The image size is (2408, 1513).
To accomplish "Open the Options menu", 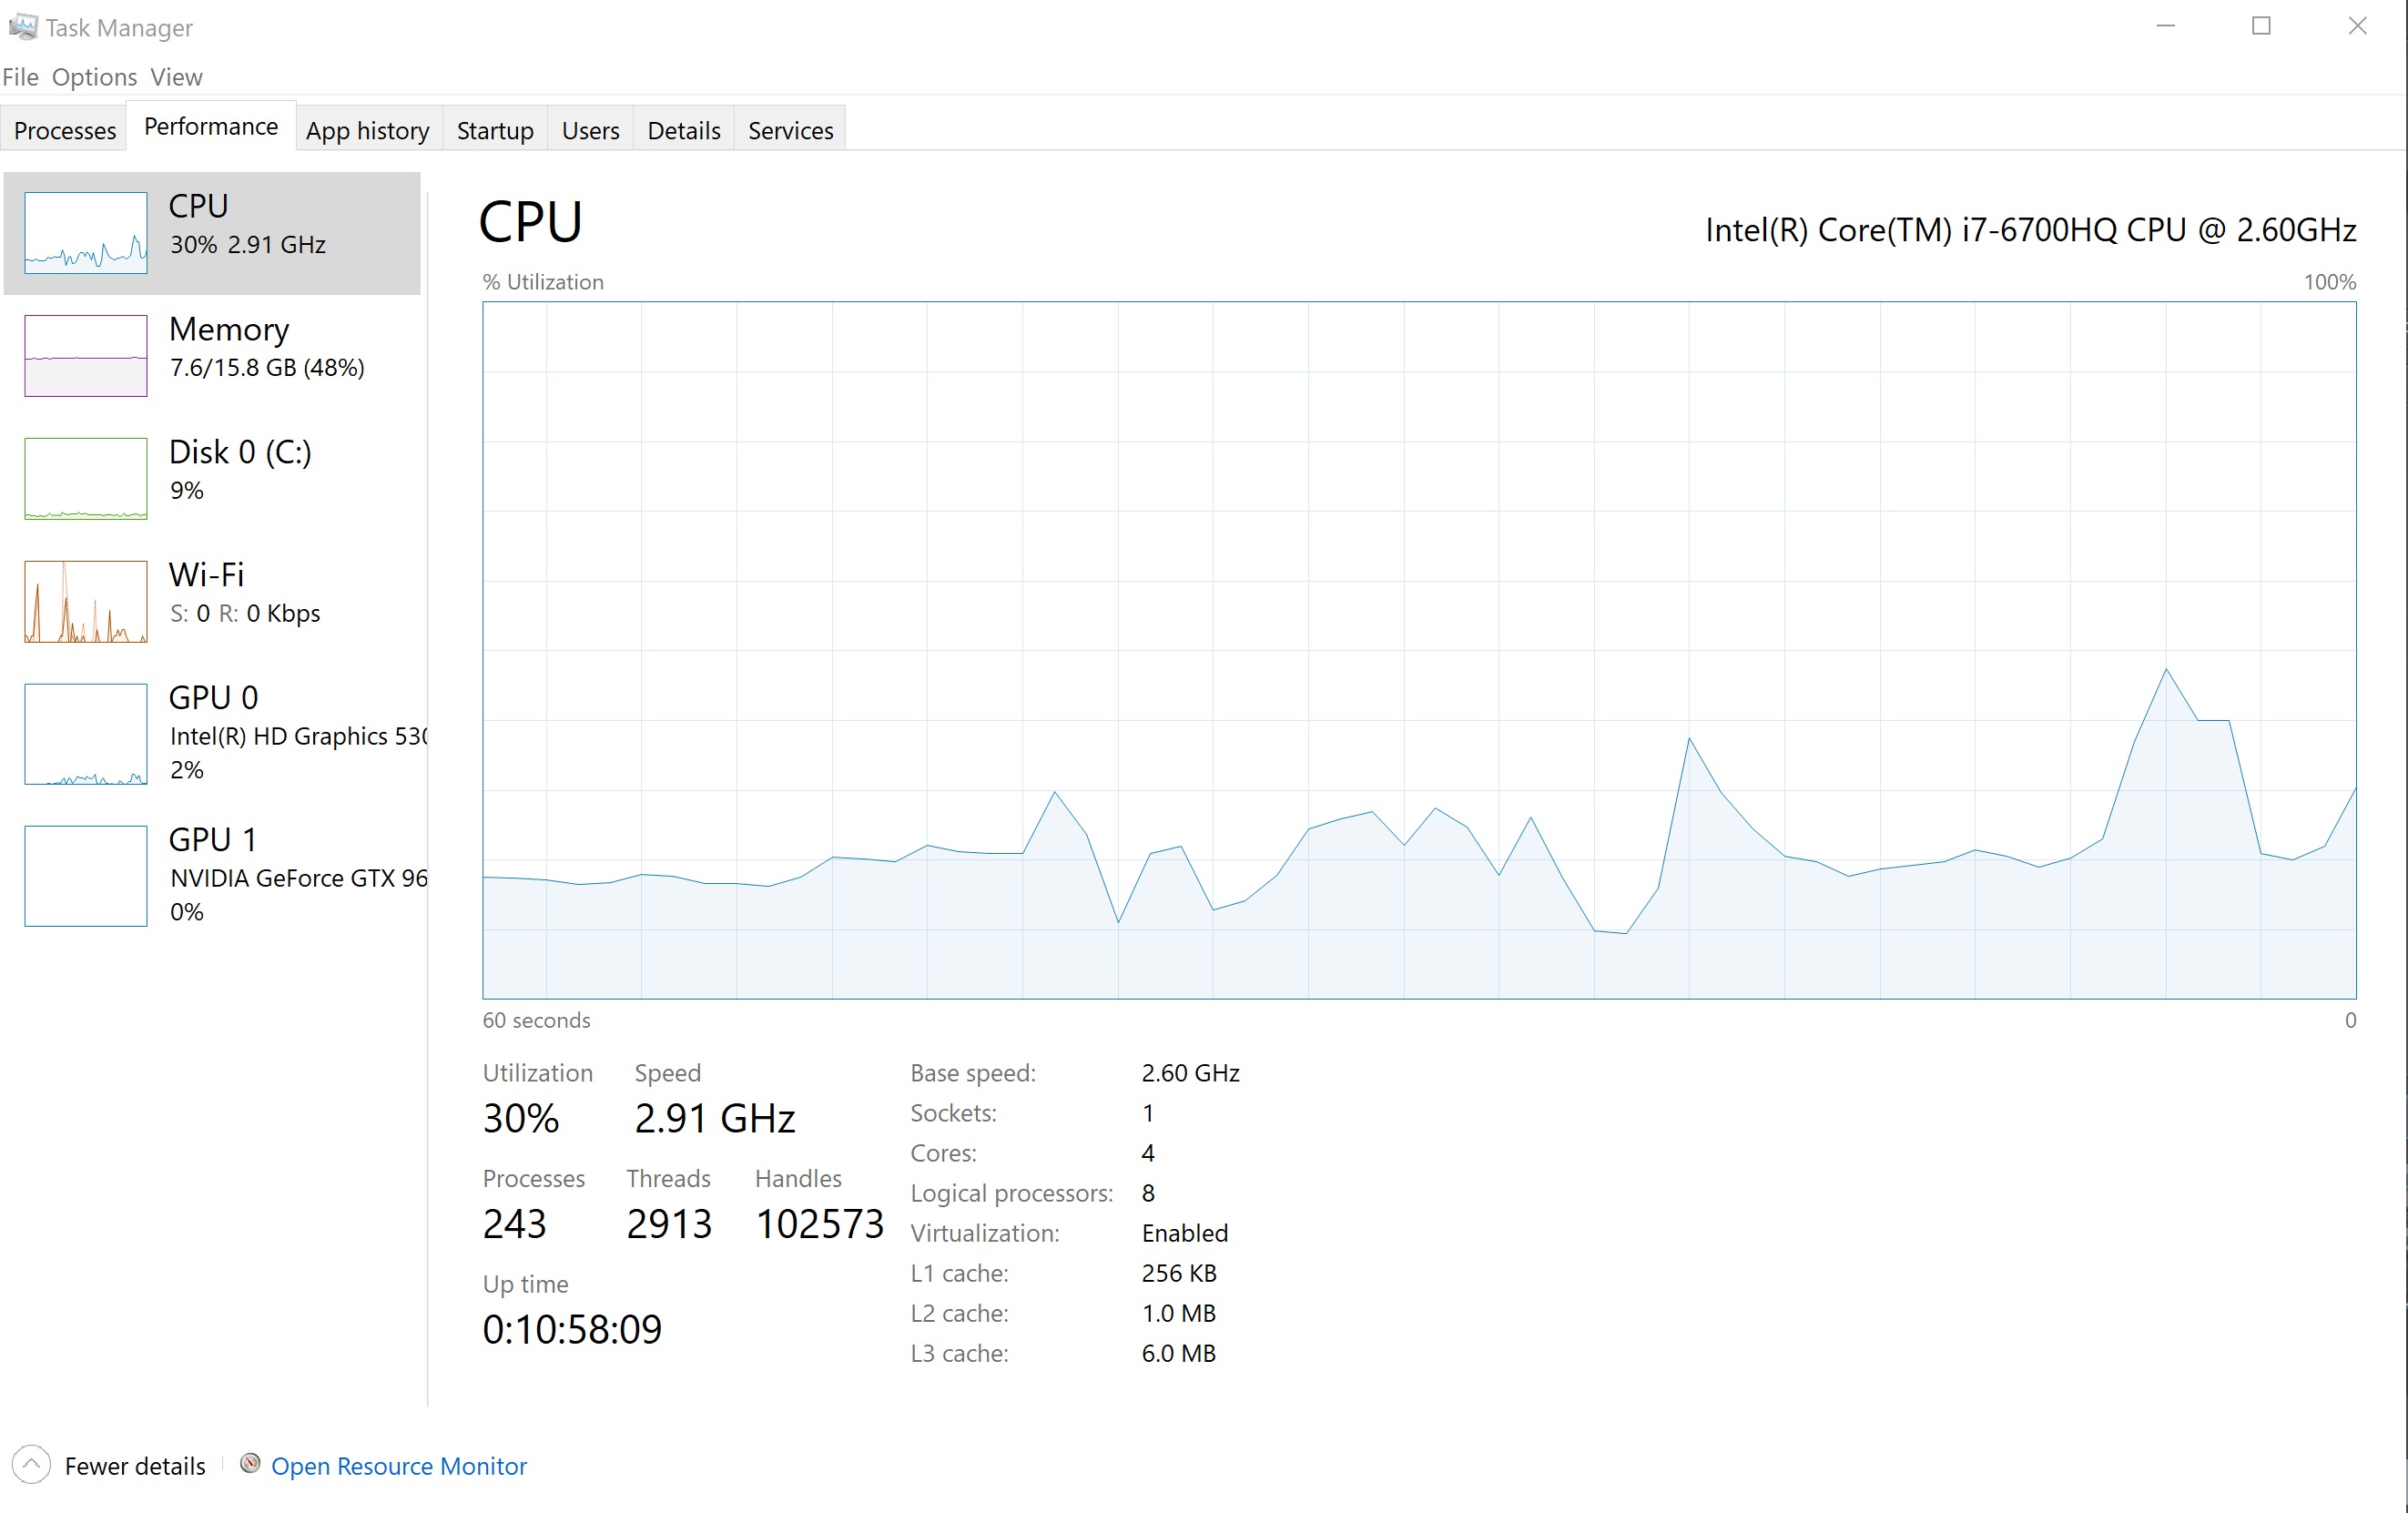I will pos(94,77).
